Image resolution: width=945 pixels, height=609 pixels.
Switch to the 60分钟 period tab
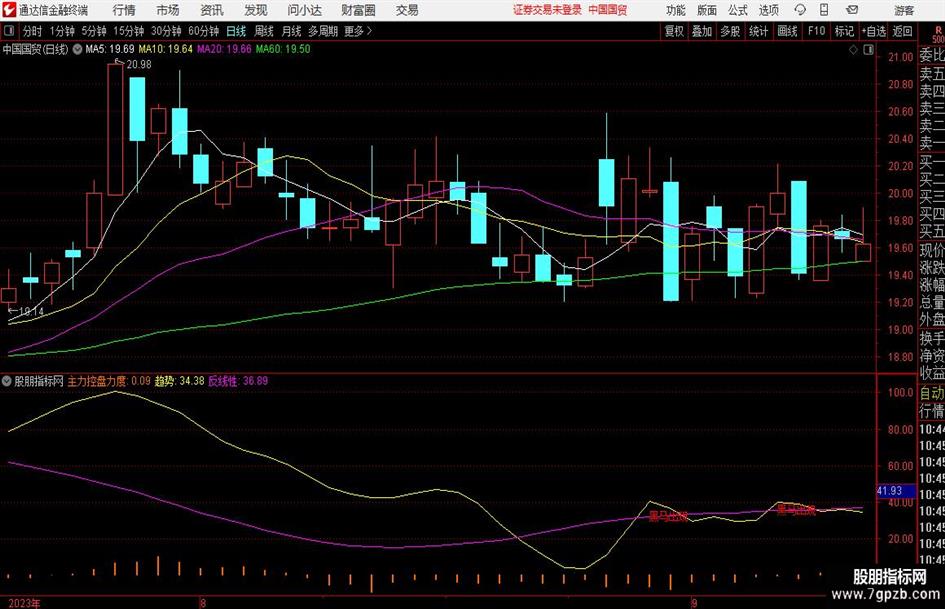(x=203, y=31)
